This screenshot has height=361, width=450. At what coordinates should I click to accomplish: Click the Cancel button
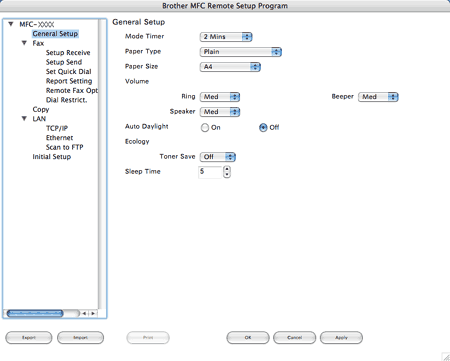tap(294, 338)
